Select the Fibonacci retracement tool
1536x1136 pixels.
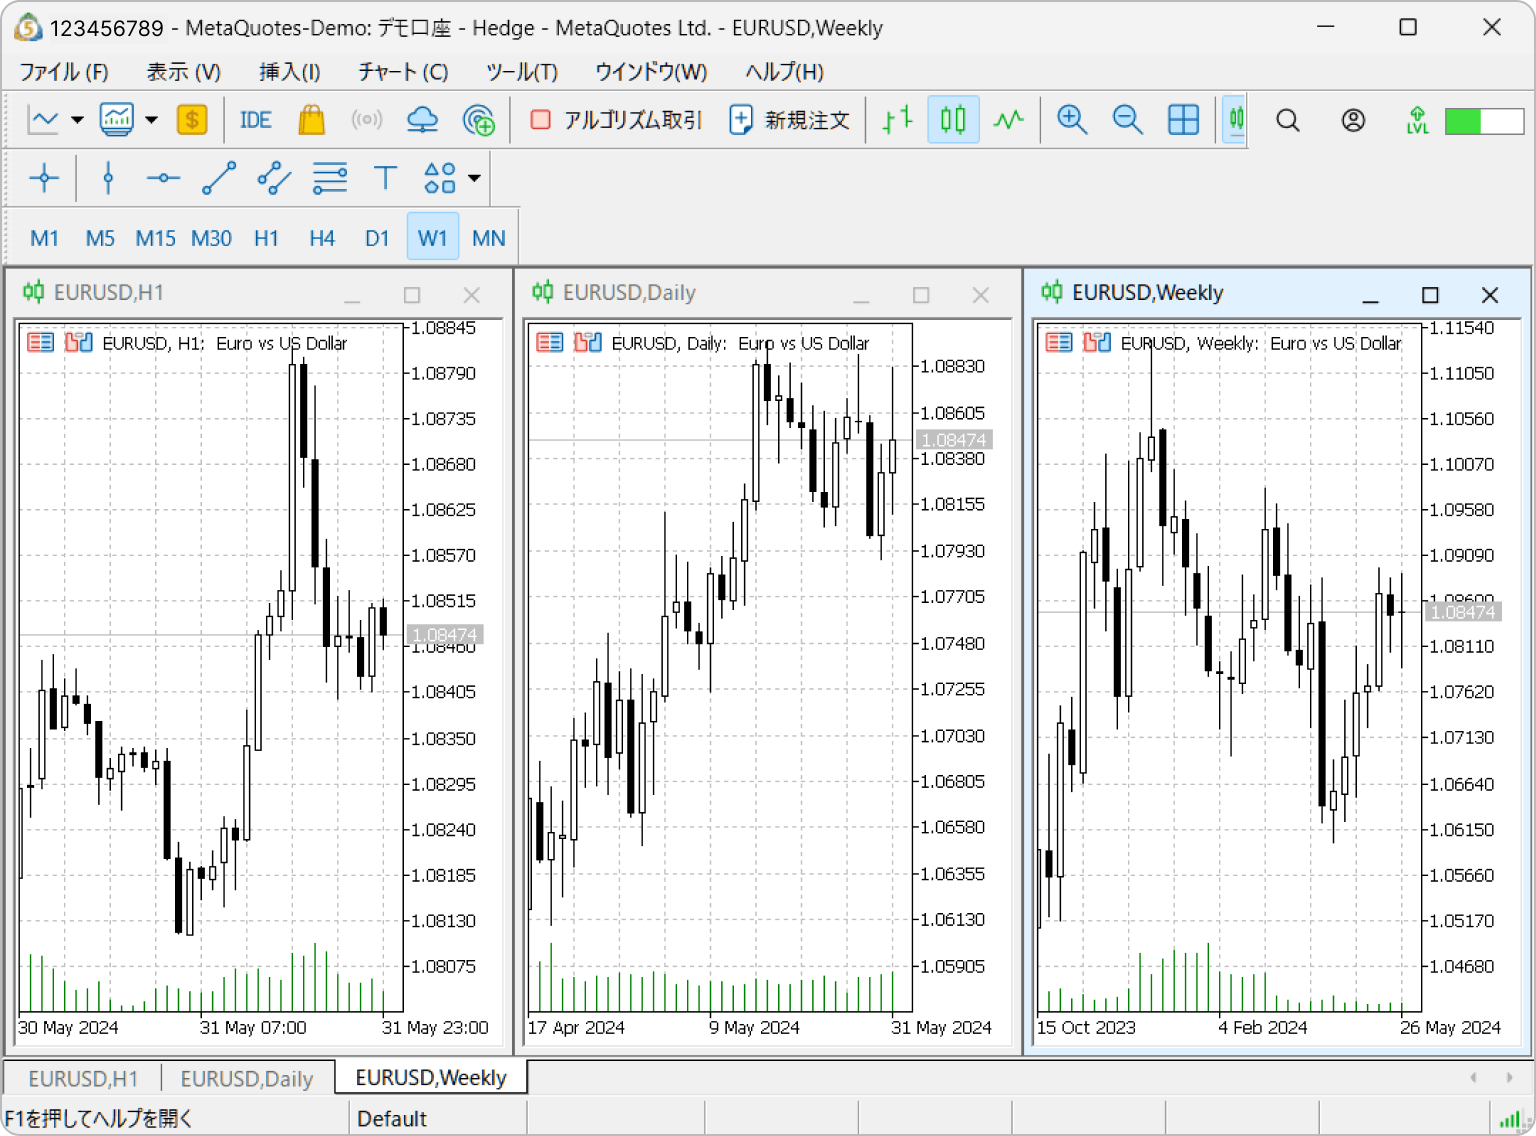(x=330, y=179)
